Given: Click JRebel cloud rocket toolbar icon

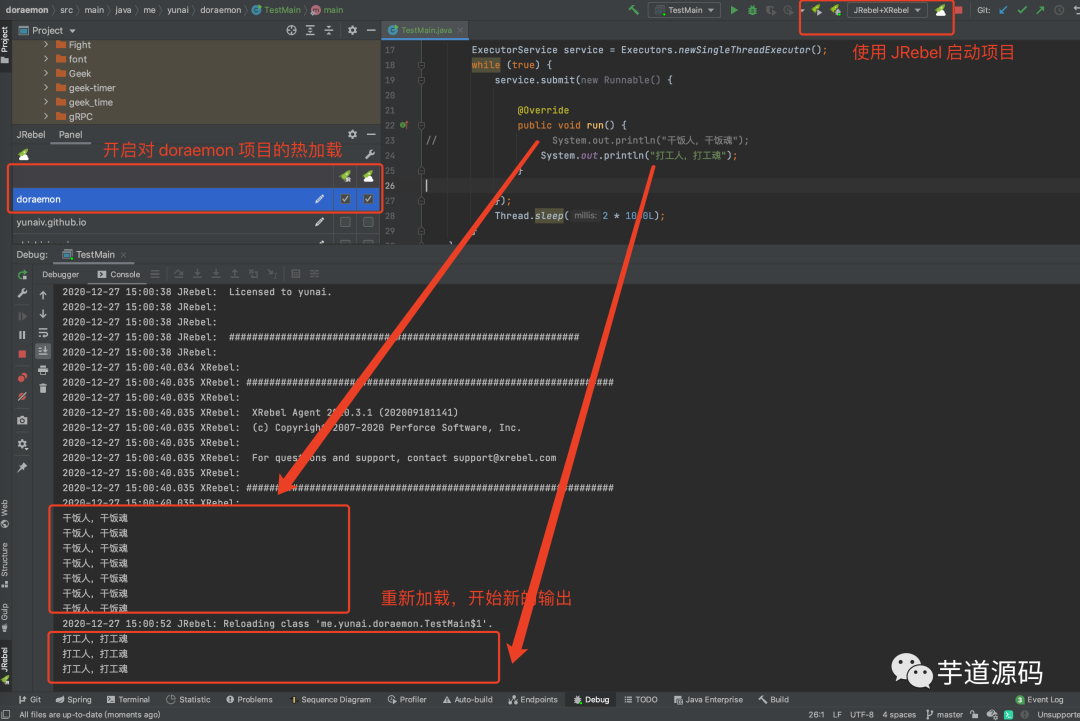Looking at the screenshot, I should [940, 10].
